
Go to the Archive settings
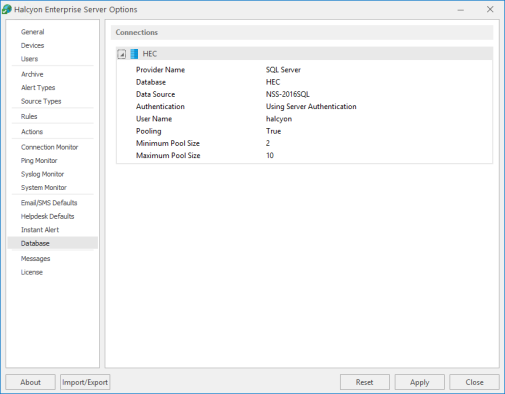coord(32,74)
